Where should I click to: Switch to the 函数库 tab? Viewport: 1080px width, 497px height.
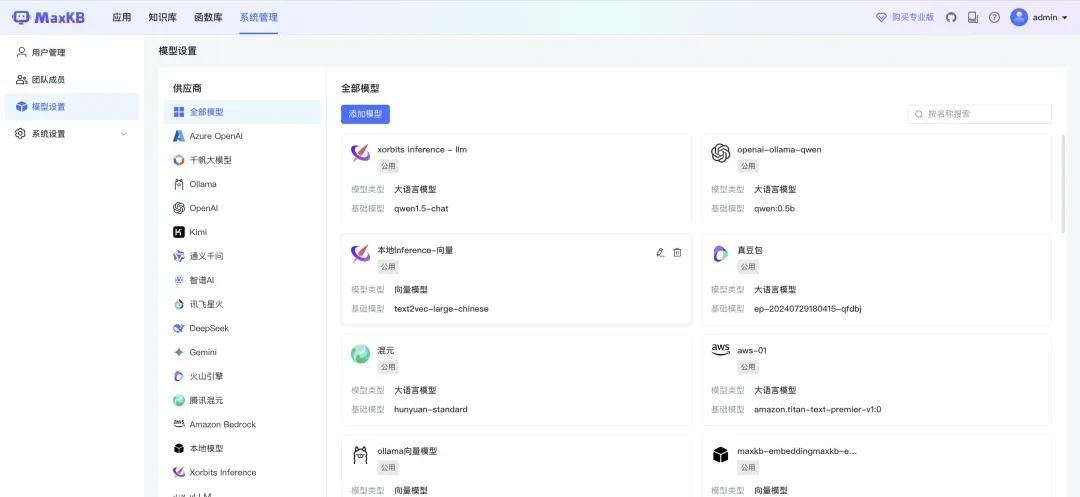click(208, 17)
